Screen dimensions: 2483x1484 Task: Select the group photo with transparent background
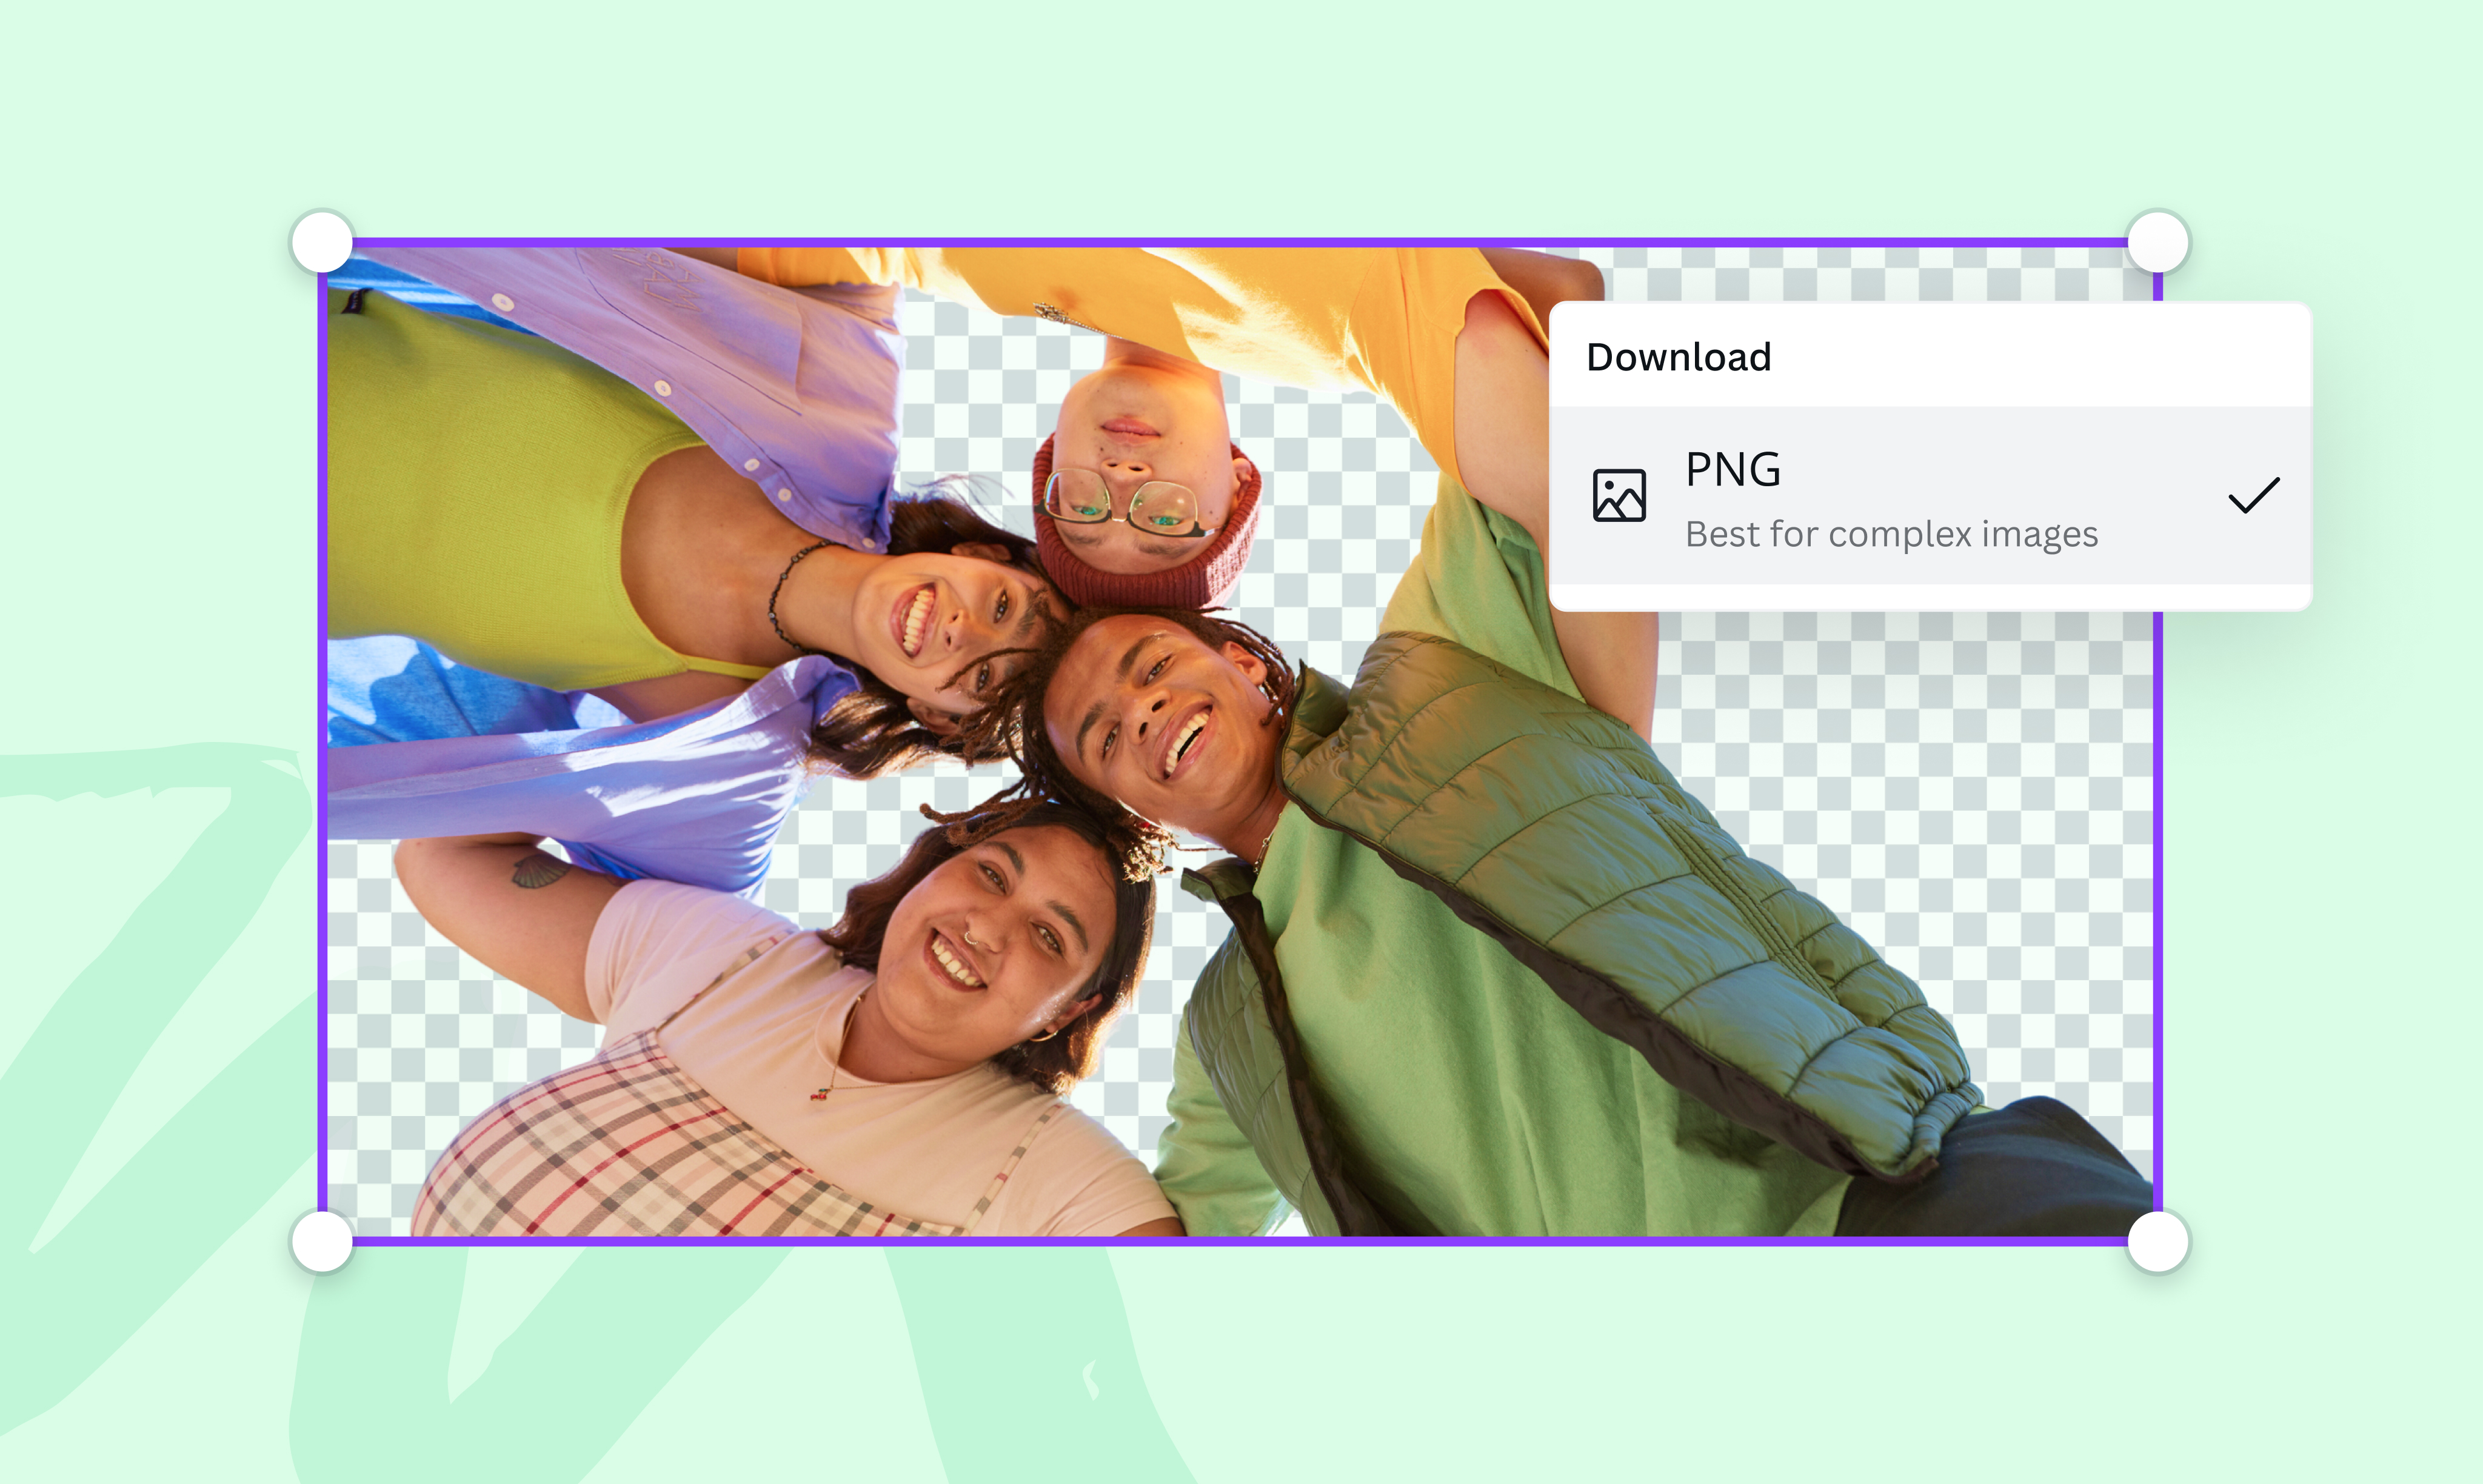[1240, 742]
